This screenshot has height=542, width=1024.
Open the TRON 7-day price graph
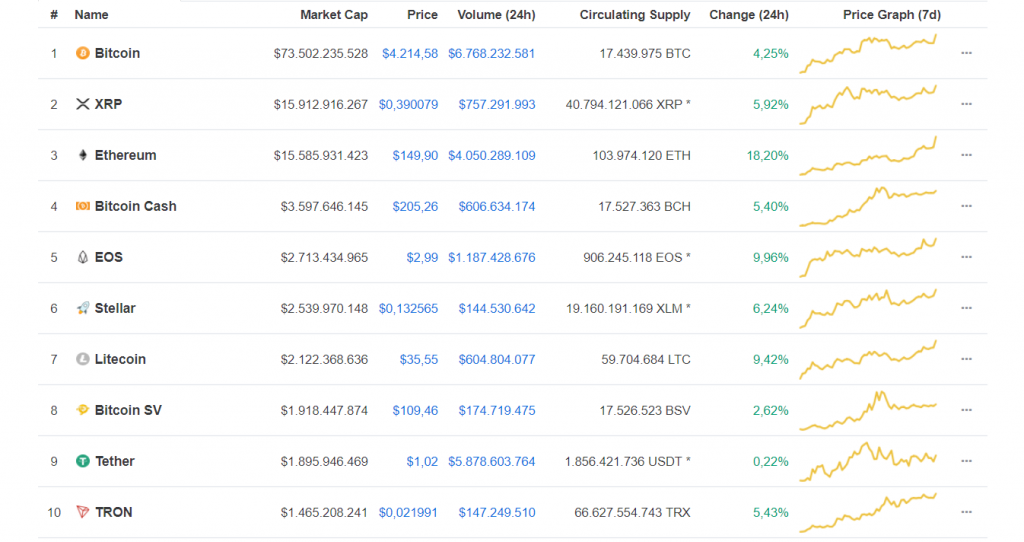pyautogui.click(x=869, y=513)
